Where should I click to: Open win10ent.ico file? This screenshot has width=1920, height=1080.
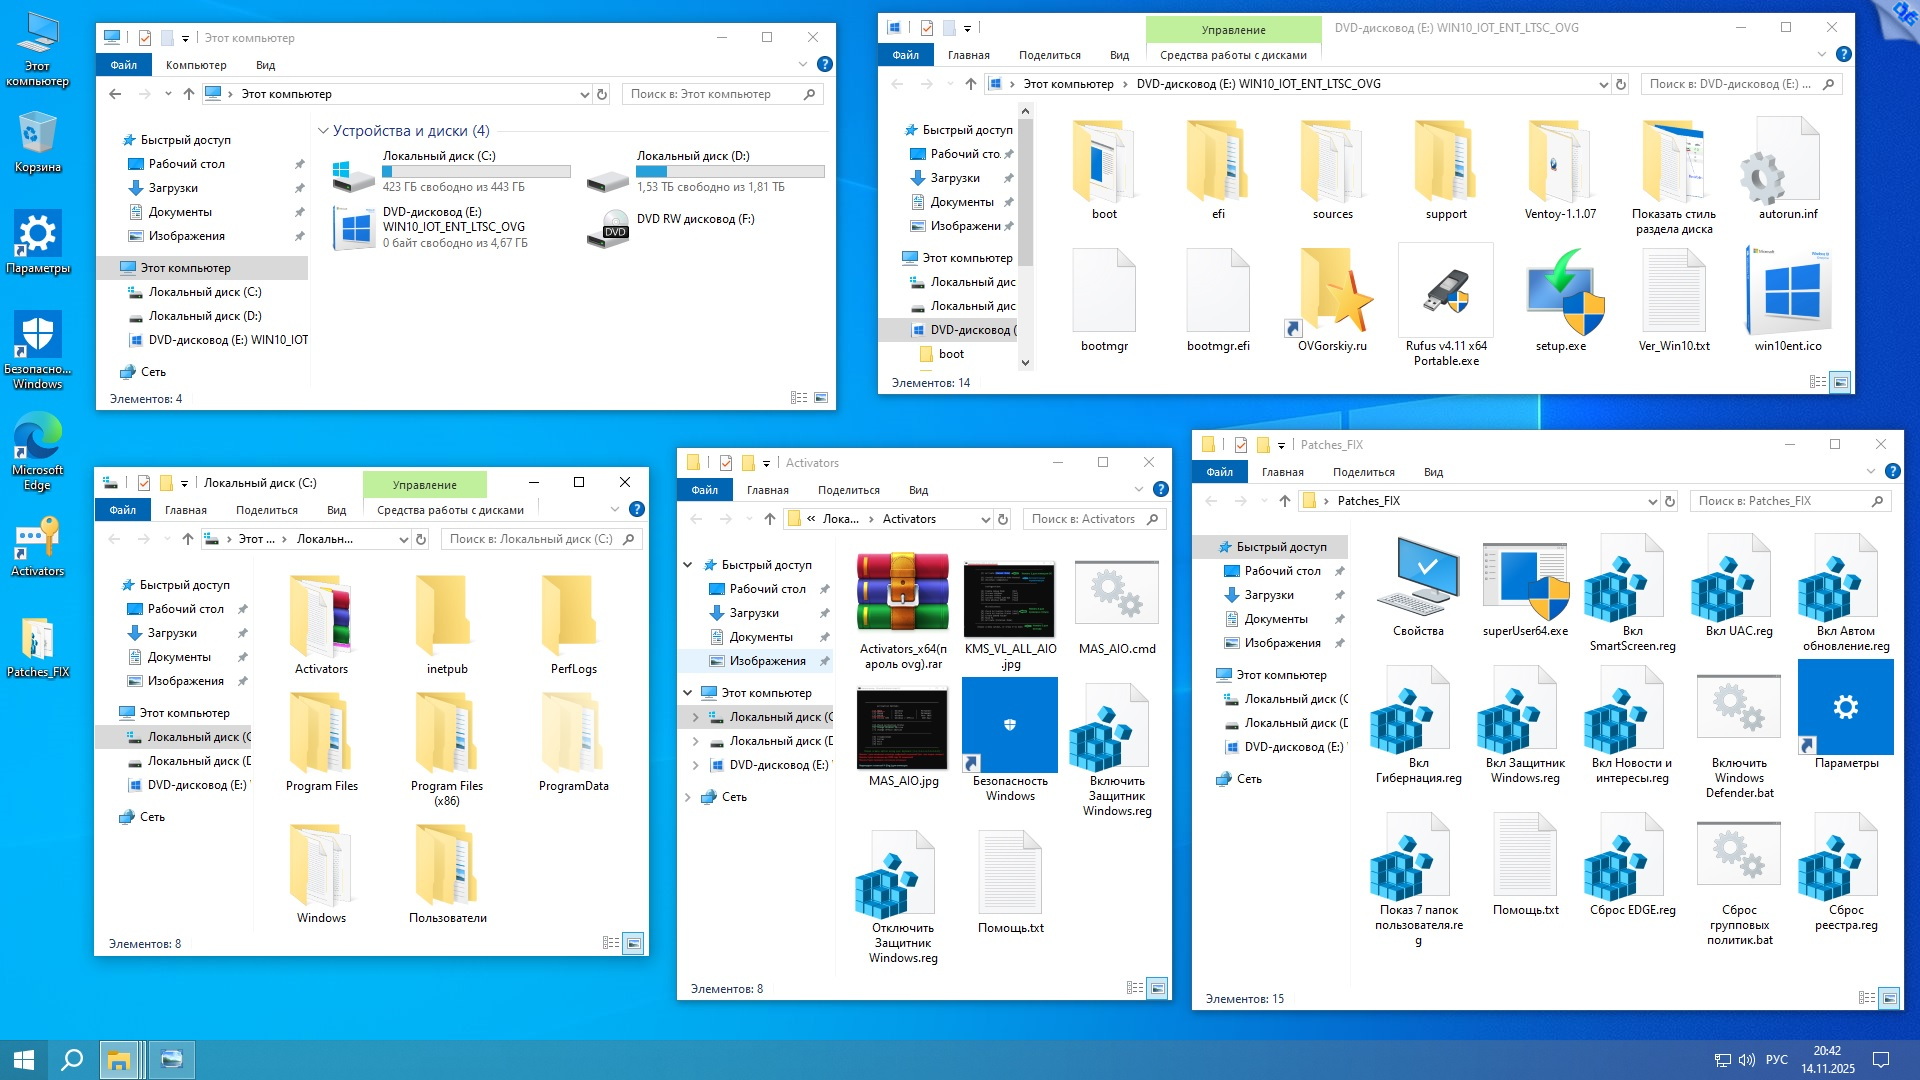(x=1788, y=292)
